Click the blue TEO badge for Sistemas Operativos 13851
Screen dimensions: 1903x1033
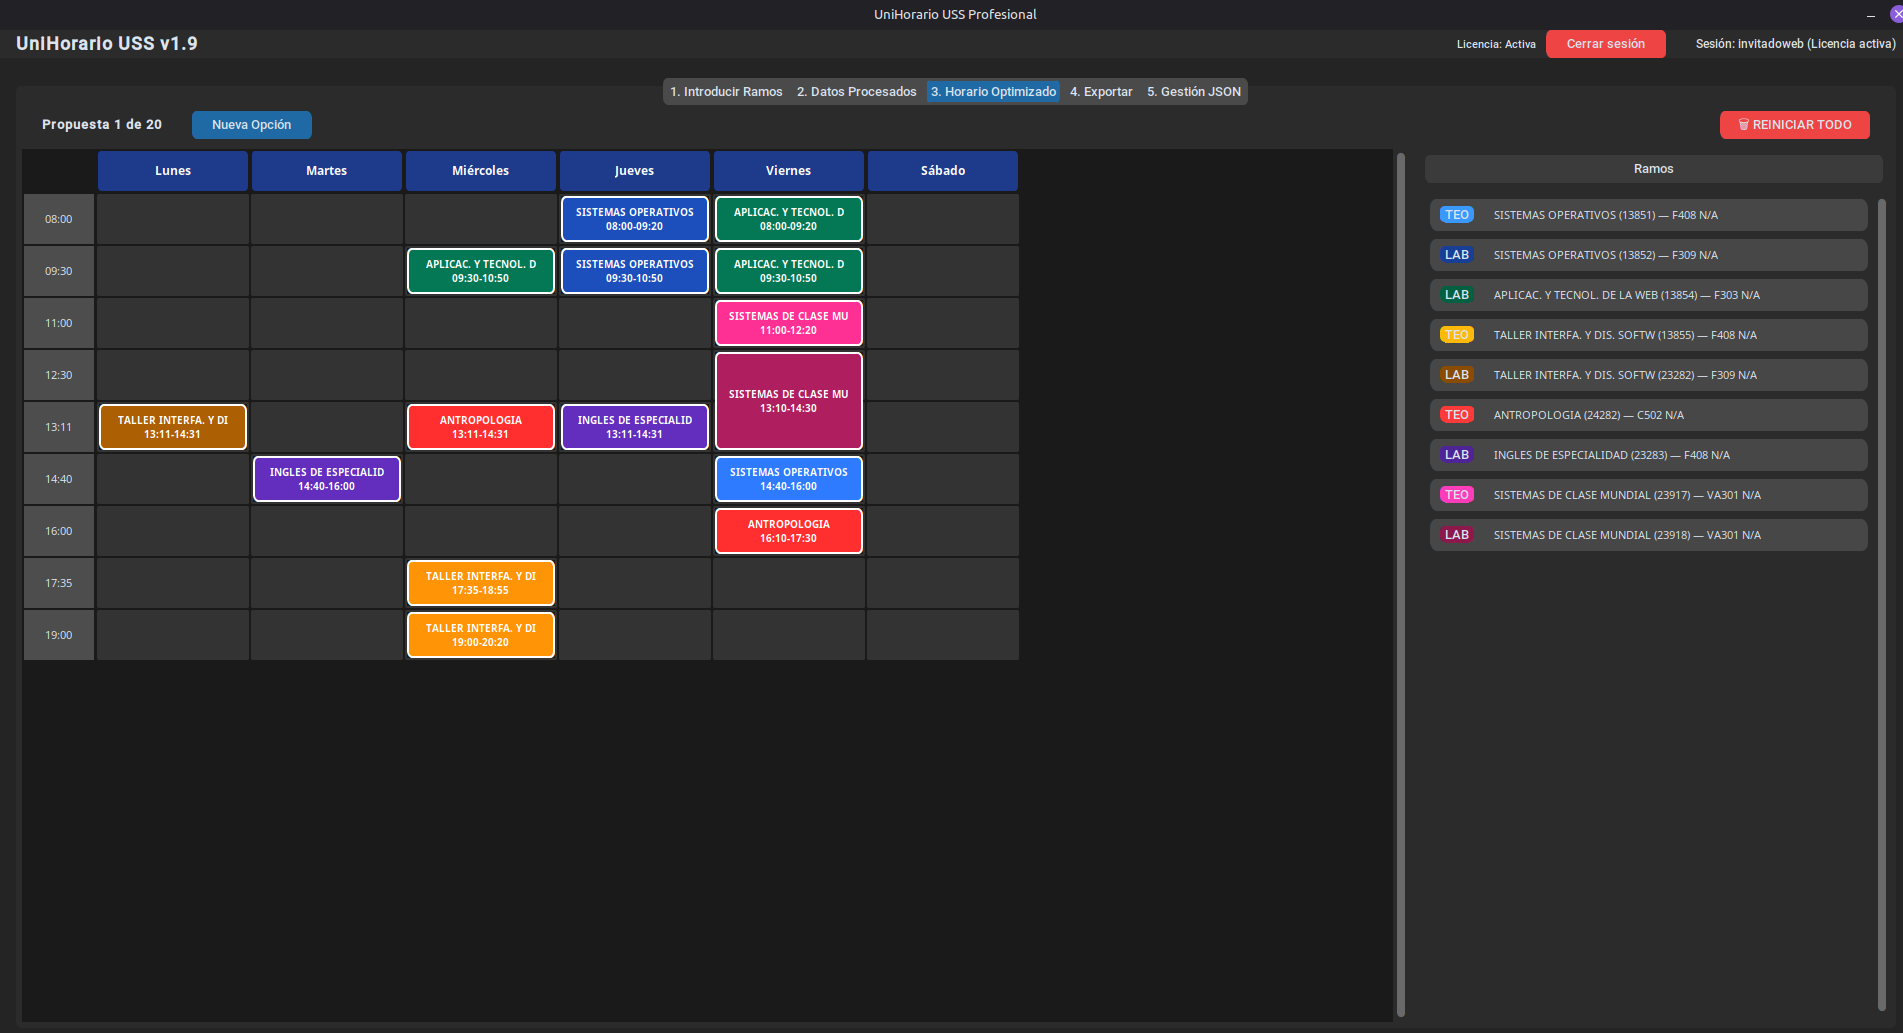coord(1456,215)
